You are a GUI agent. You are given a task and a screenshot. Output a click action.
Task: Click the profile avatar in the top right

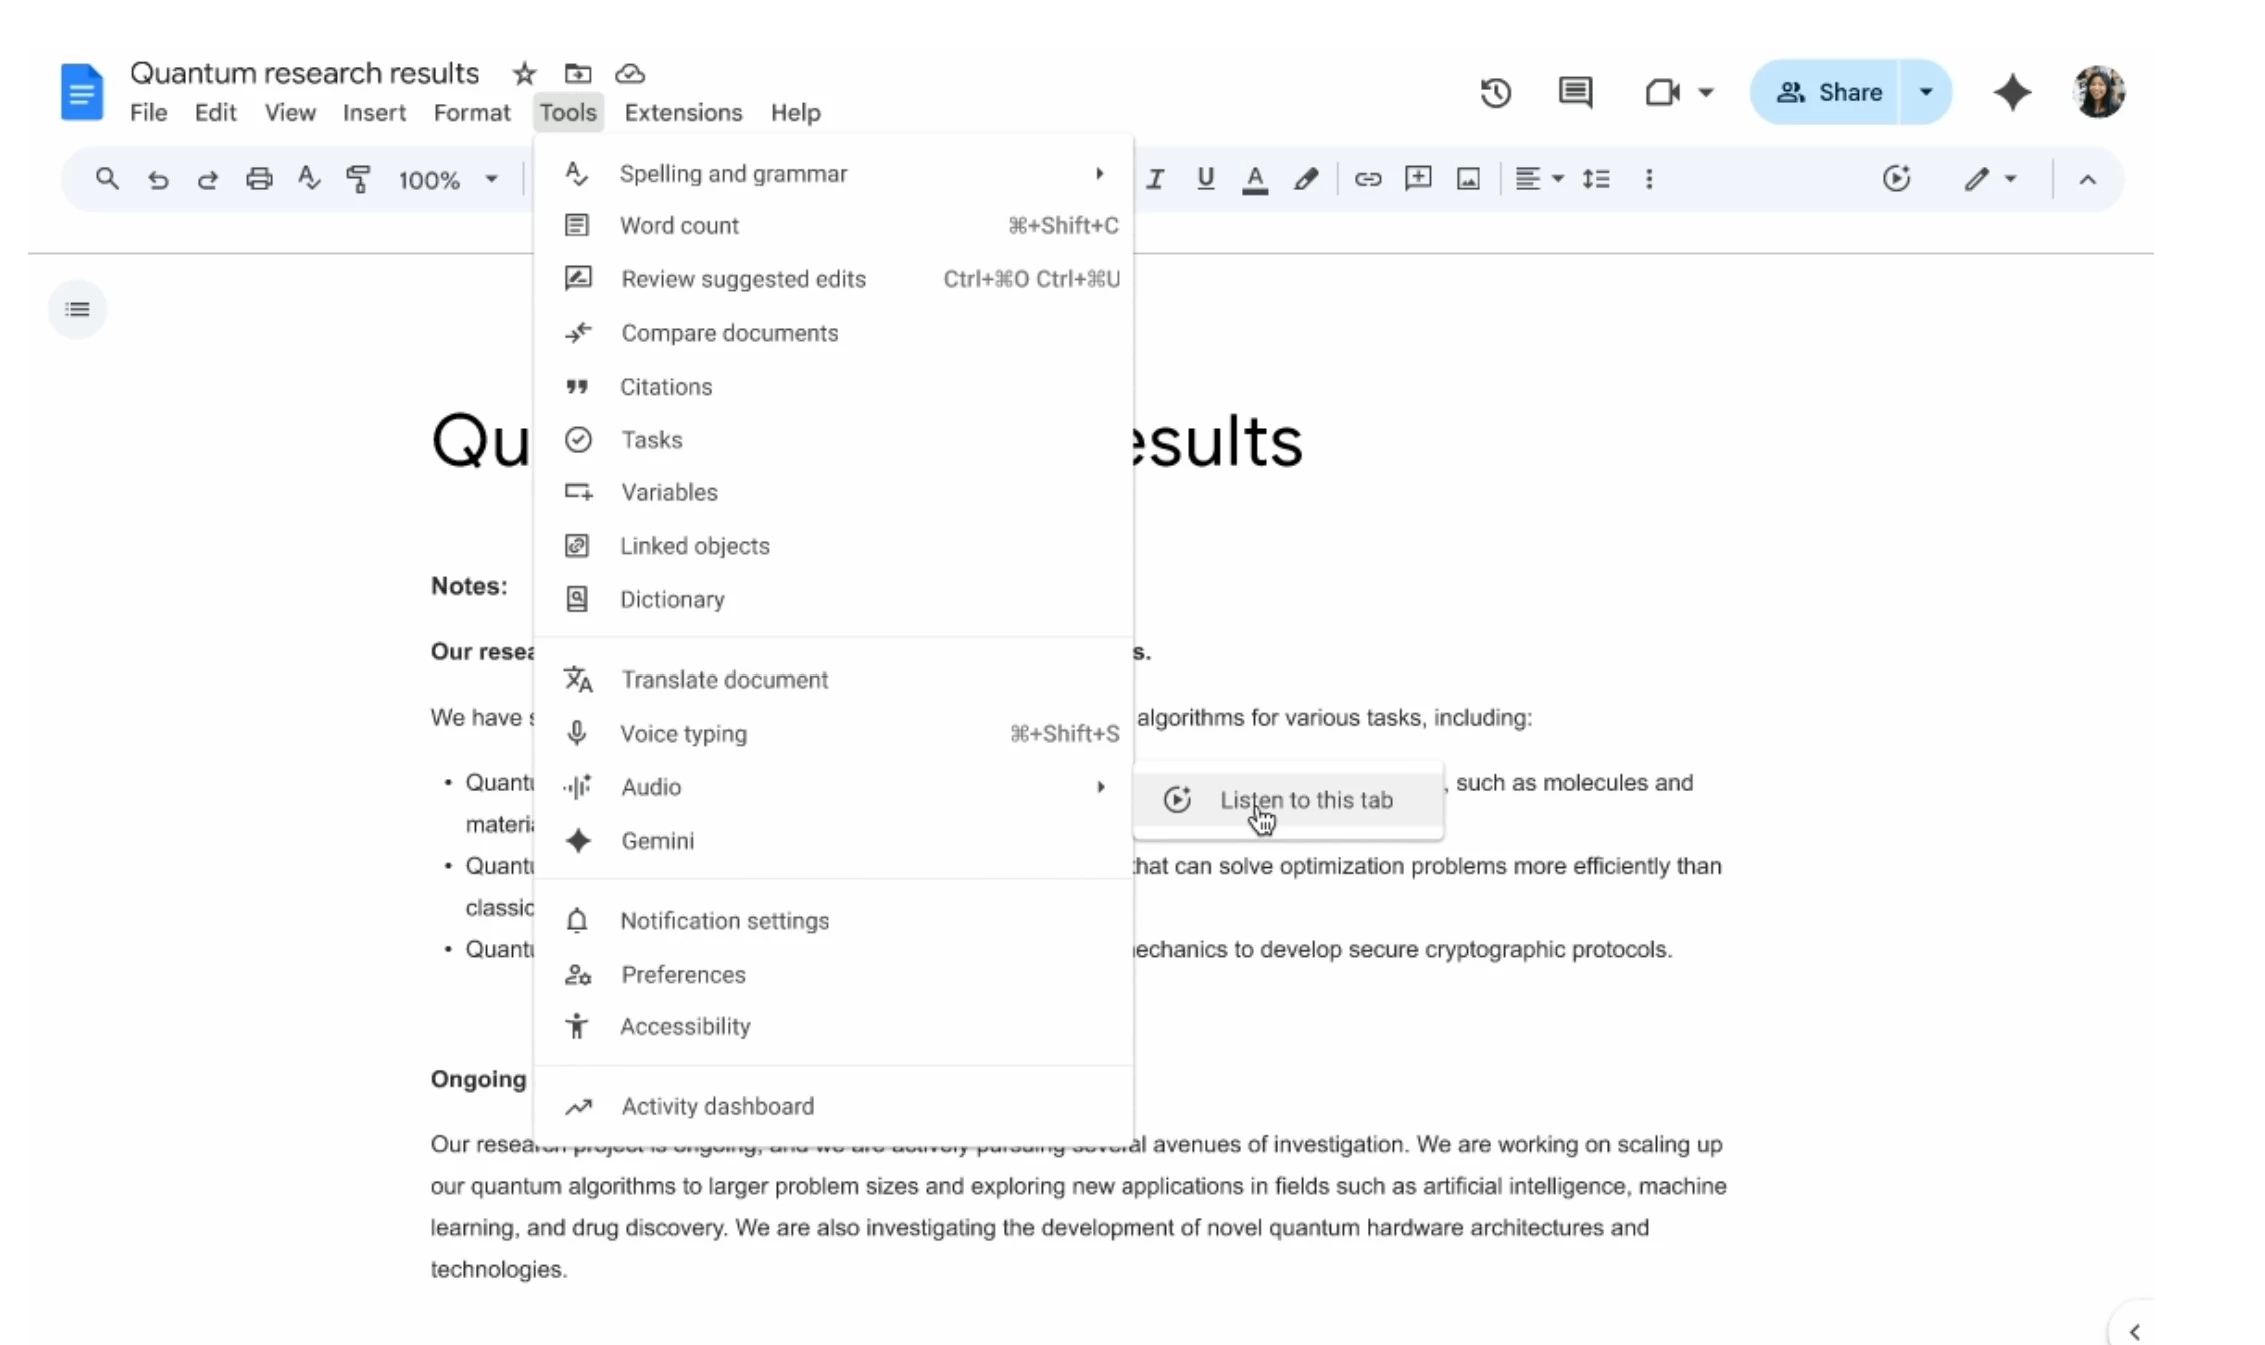pos(2098,92)
